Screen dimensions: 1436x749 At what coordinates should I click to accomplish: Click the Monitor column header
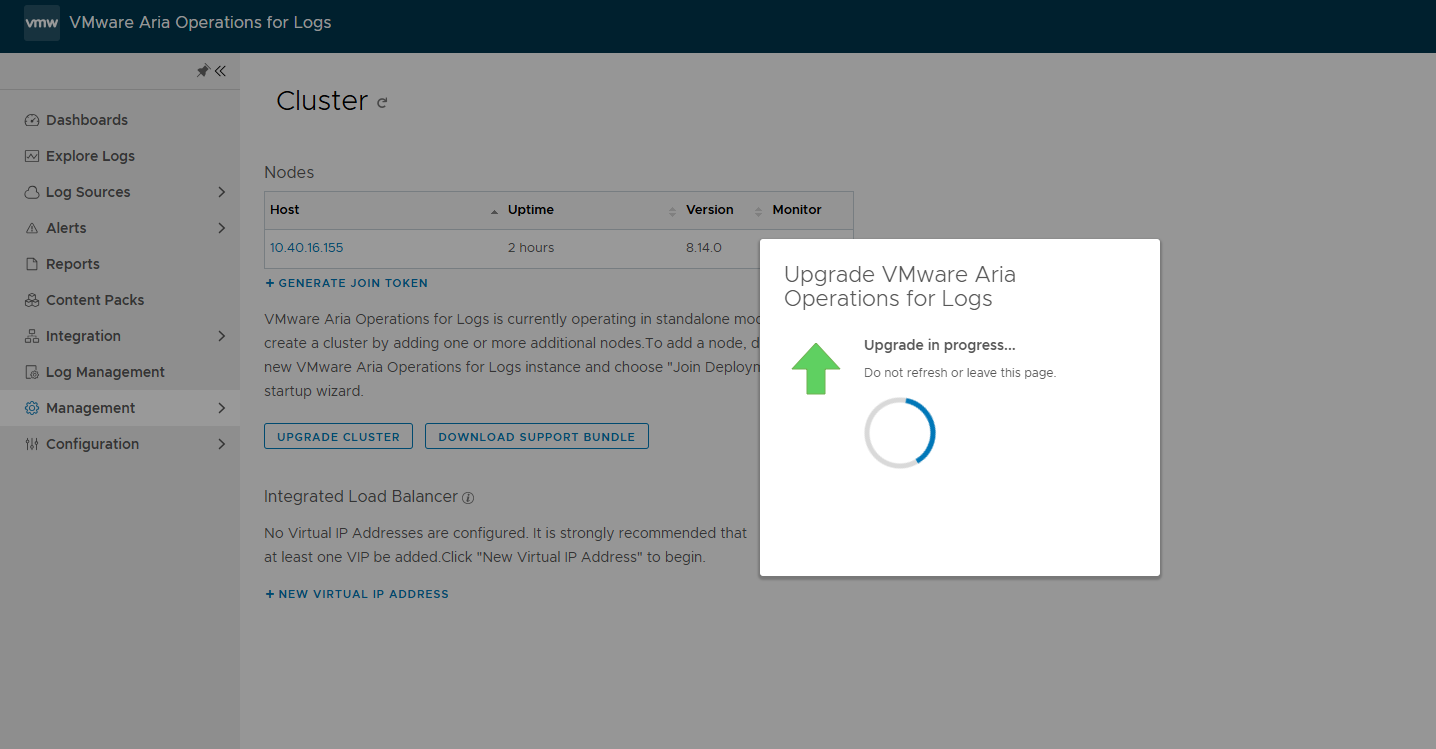[797, 210]
